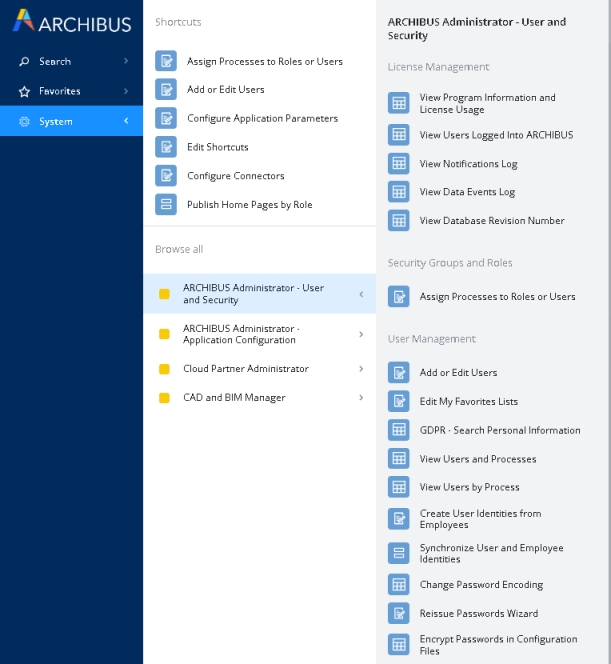The width and height of the screenshot is (611, 664).
Task: Open CAD and BIM Manager module
Action: [x=260, y=398]
